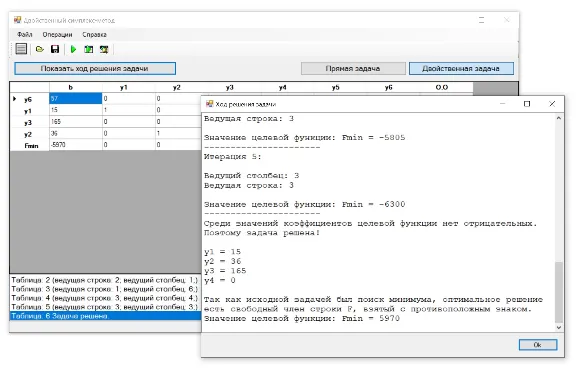Save using the floppy disk icon
This screenshot has width=576, height=370.
55,49
